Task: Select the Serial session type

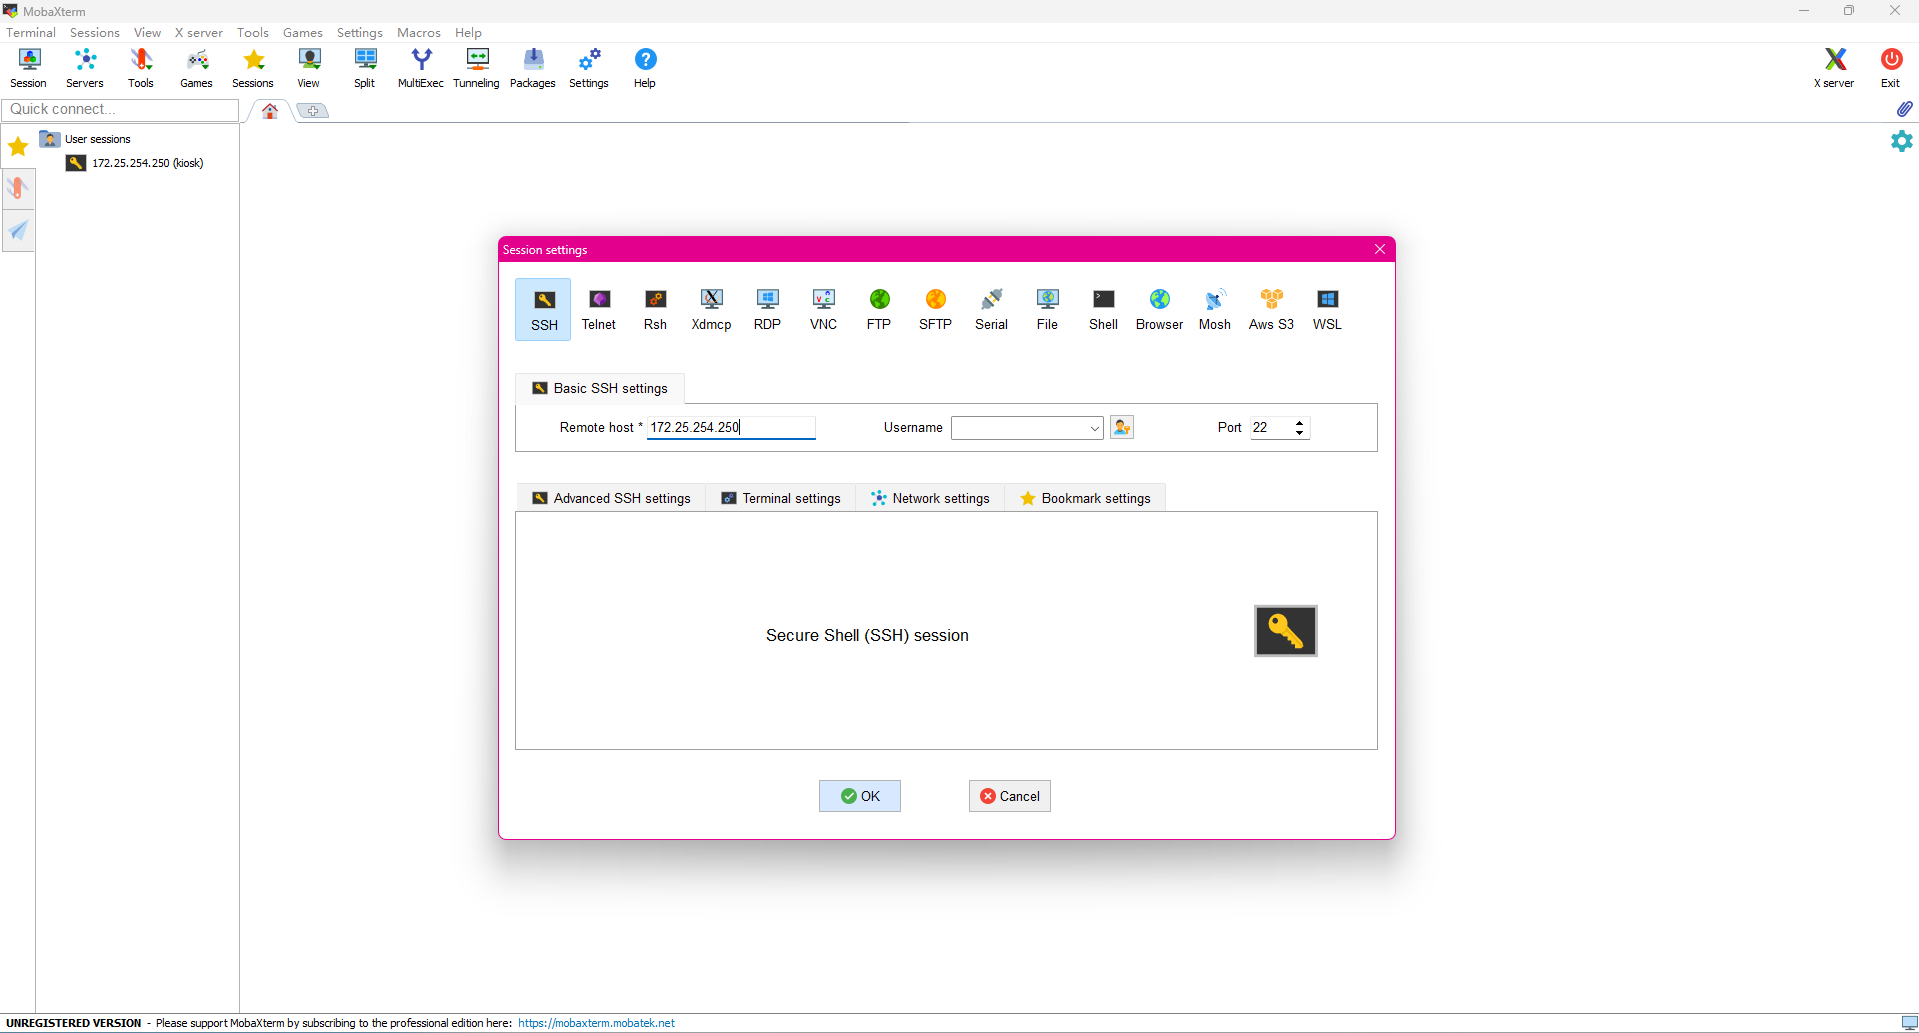Action: click(x=991, y=310)
